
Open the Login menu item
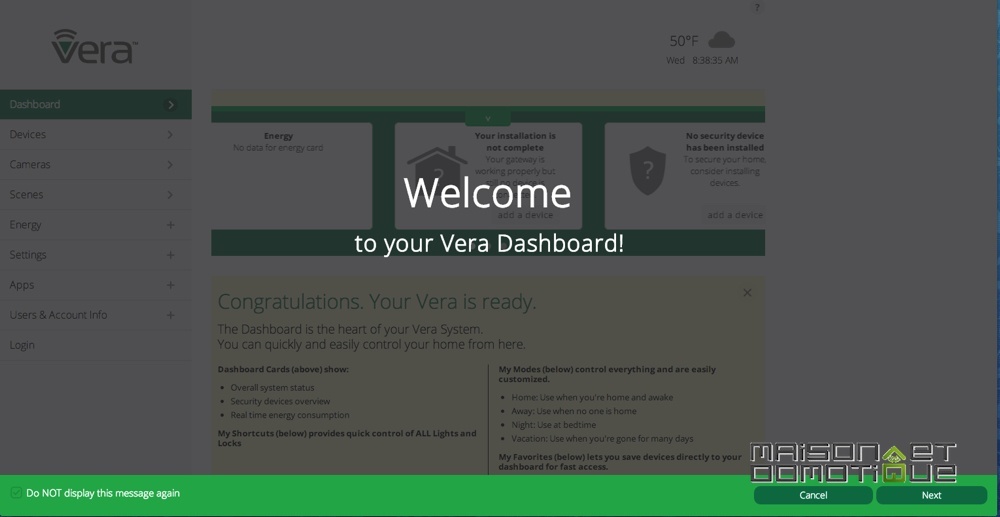96,345
